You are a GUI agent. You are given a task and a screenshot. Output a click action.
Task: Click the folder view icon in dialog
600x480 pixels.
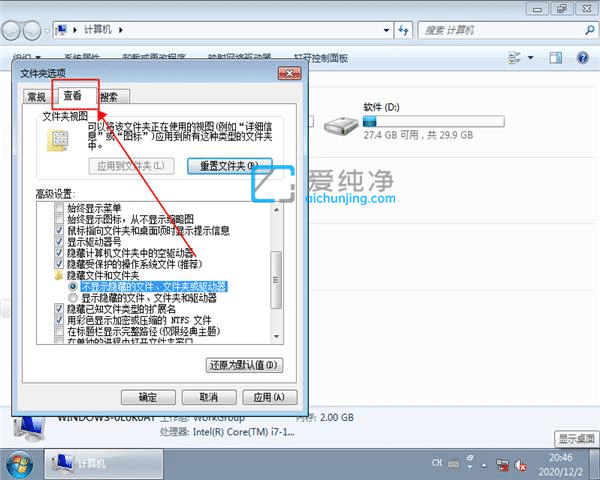point(58,140)
